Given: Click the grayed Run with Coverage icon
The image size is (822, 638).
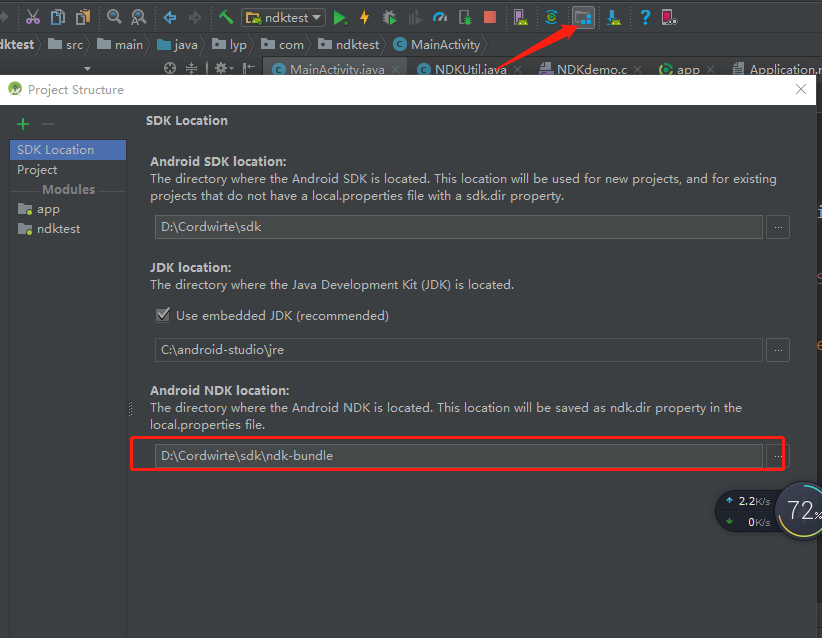Looking at the screenshot, I should tap(415, 18).
